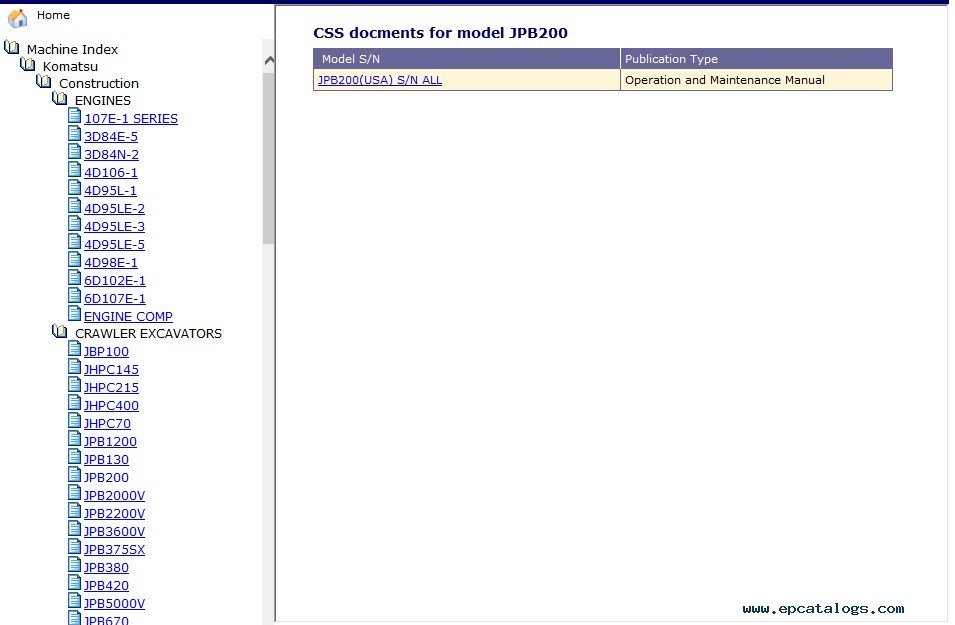This screenshot has height=625, width=955.
Task: Click the sidebar vertical scrollbar thumb
Action: [x=269, y=158]
